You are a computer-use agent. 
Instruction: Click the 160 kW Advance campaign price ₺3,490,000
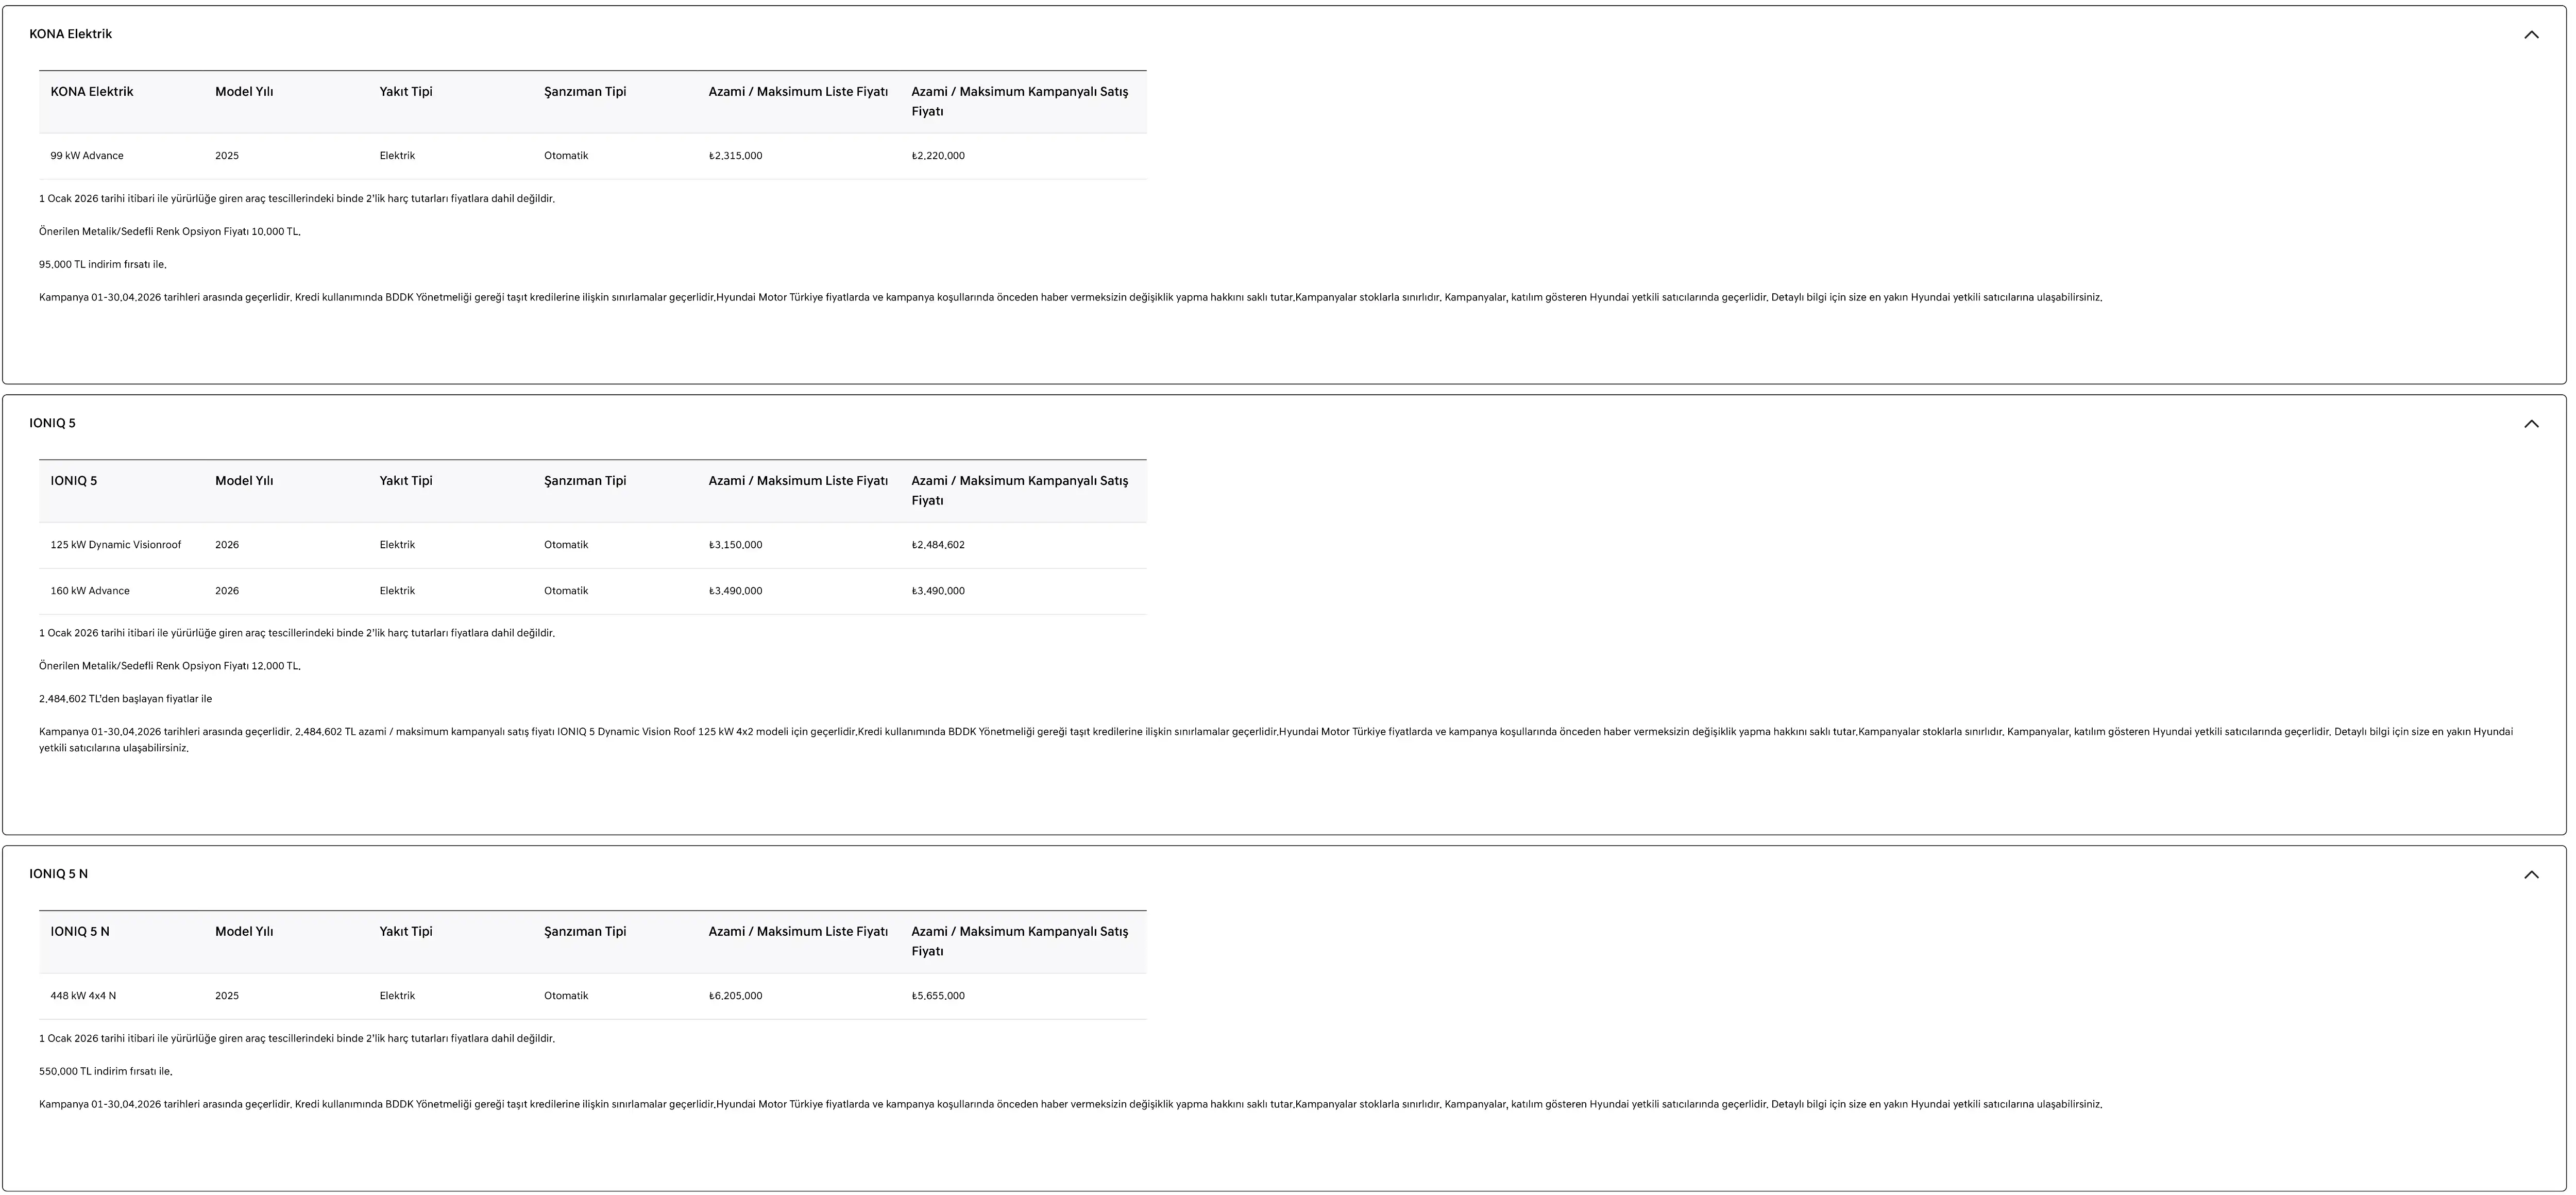(938, 591)
